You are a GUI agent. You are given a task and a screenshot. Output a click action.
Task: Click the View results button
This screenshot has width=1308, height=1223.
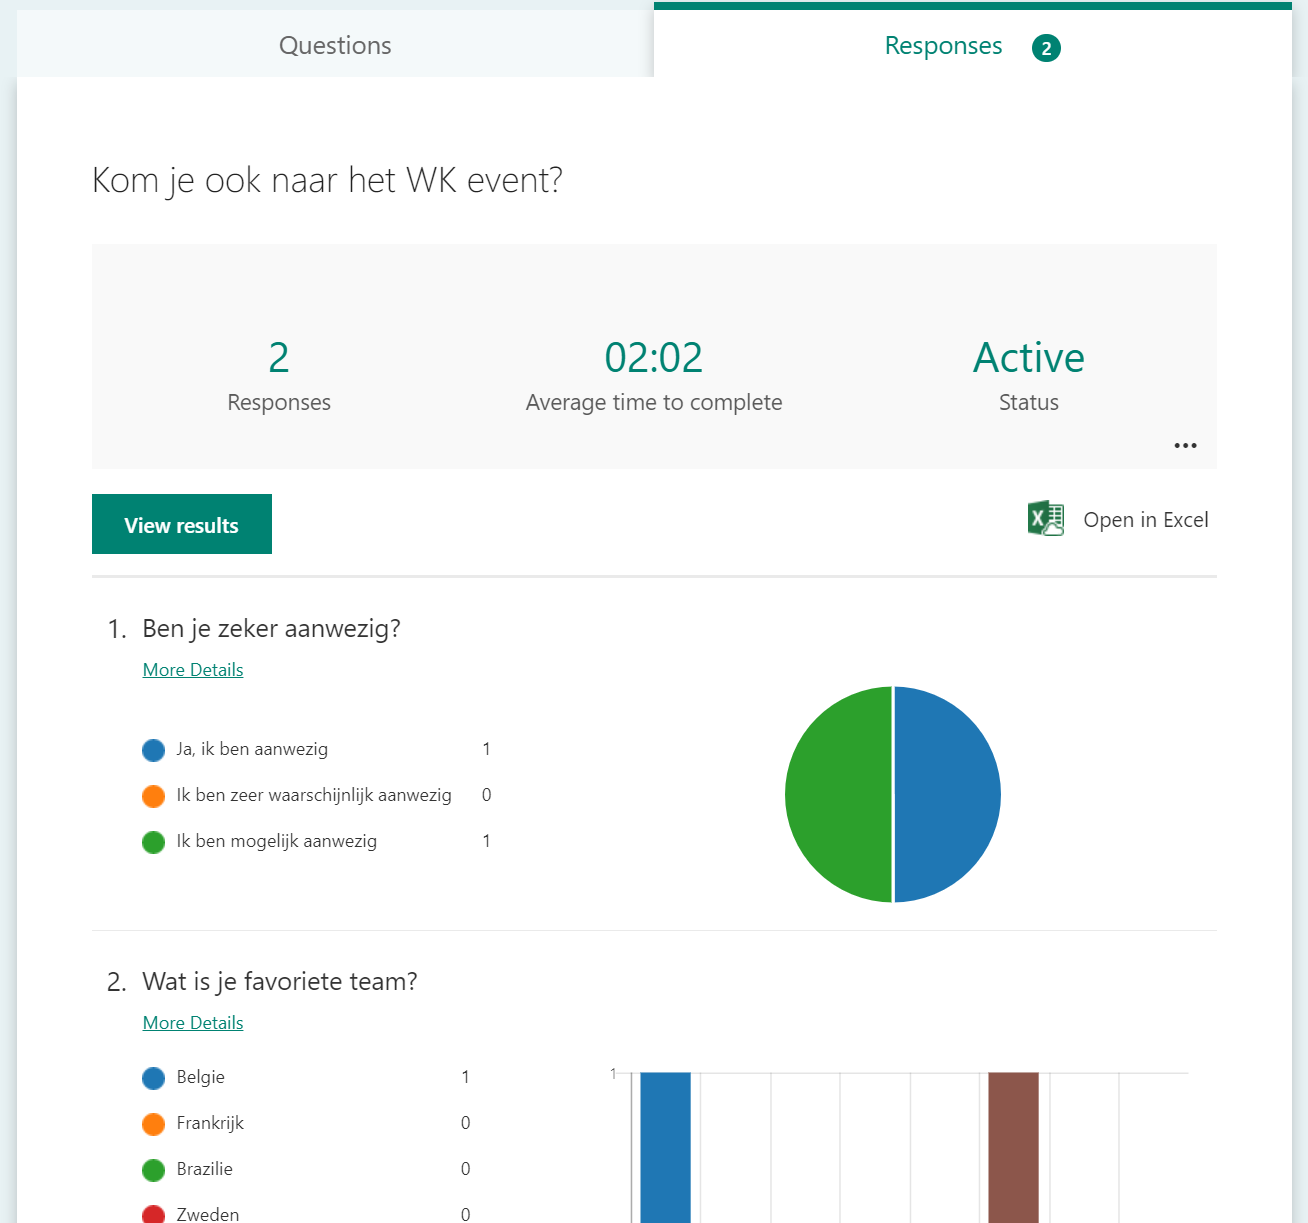[182, 524]
